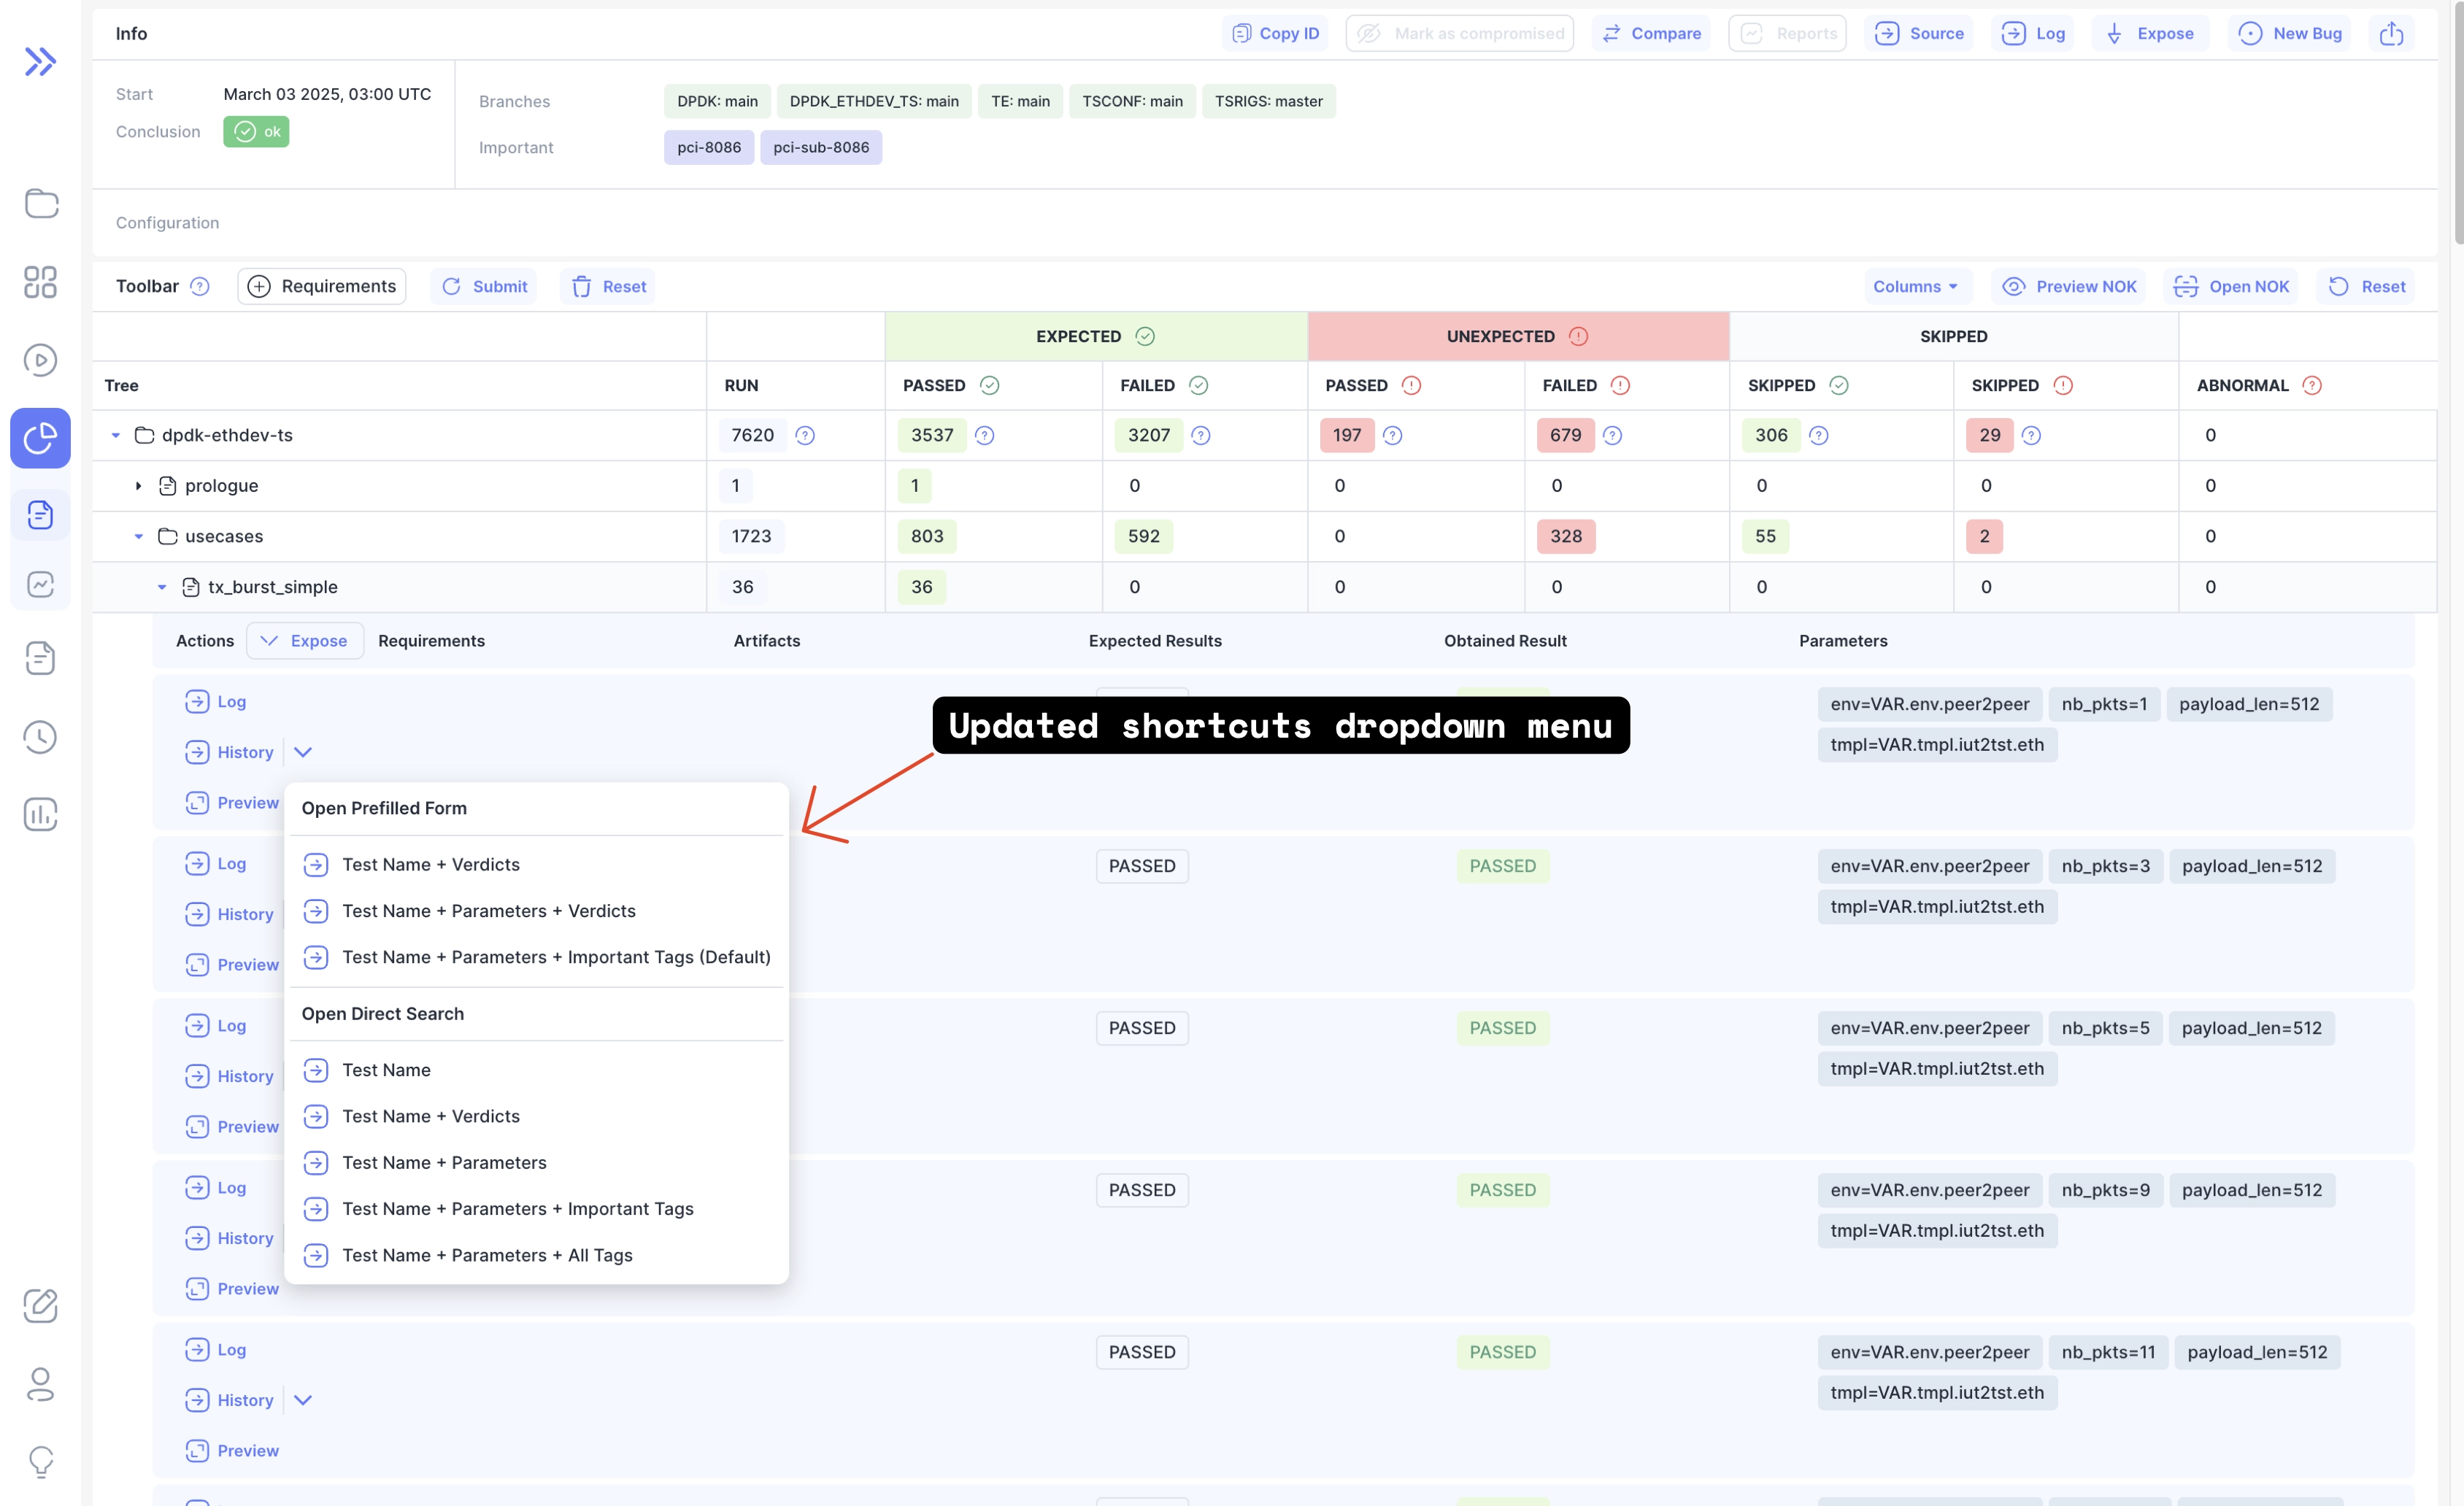
Task: Click the user profile icon in sidebar
Action: 40,1384
